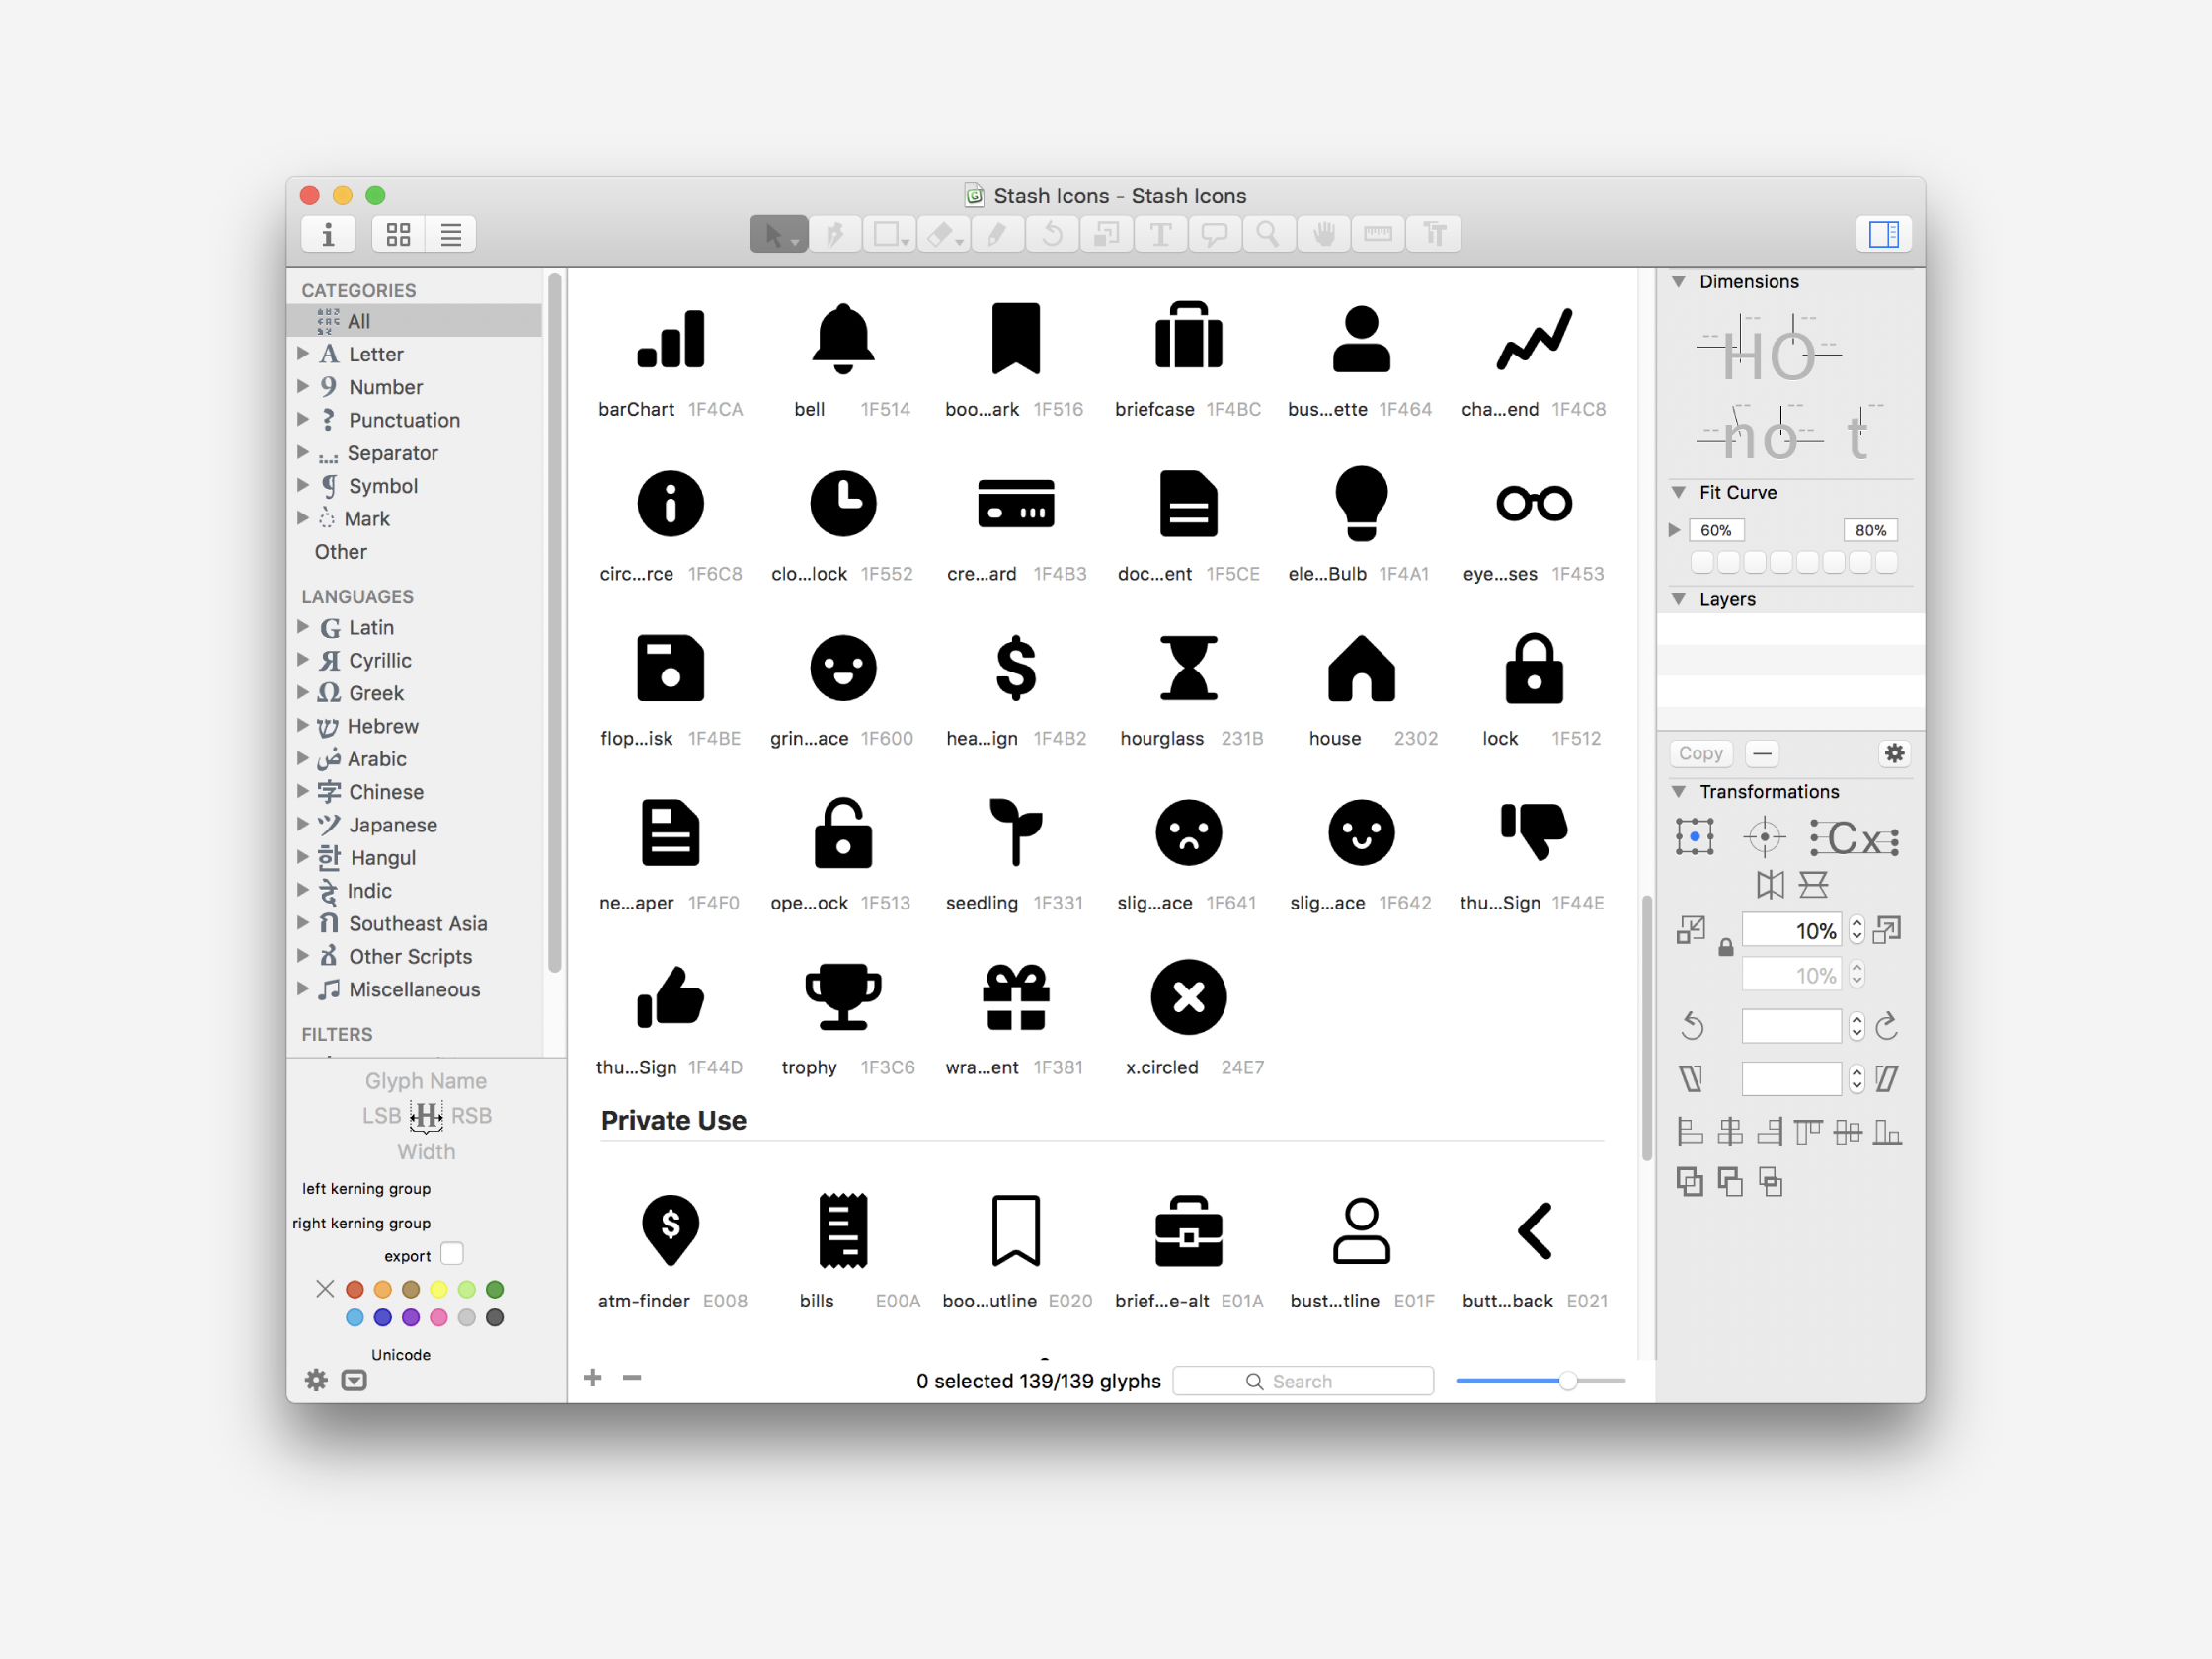Toggle the Dimensions panel open
The width and height of the screenshot is (2212, 1659).
(x=1676, y=282)
